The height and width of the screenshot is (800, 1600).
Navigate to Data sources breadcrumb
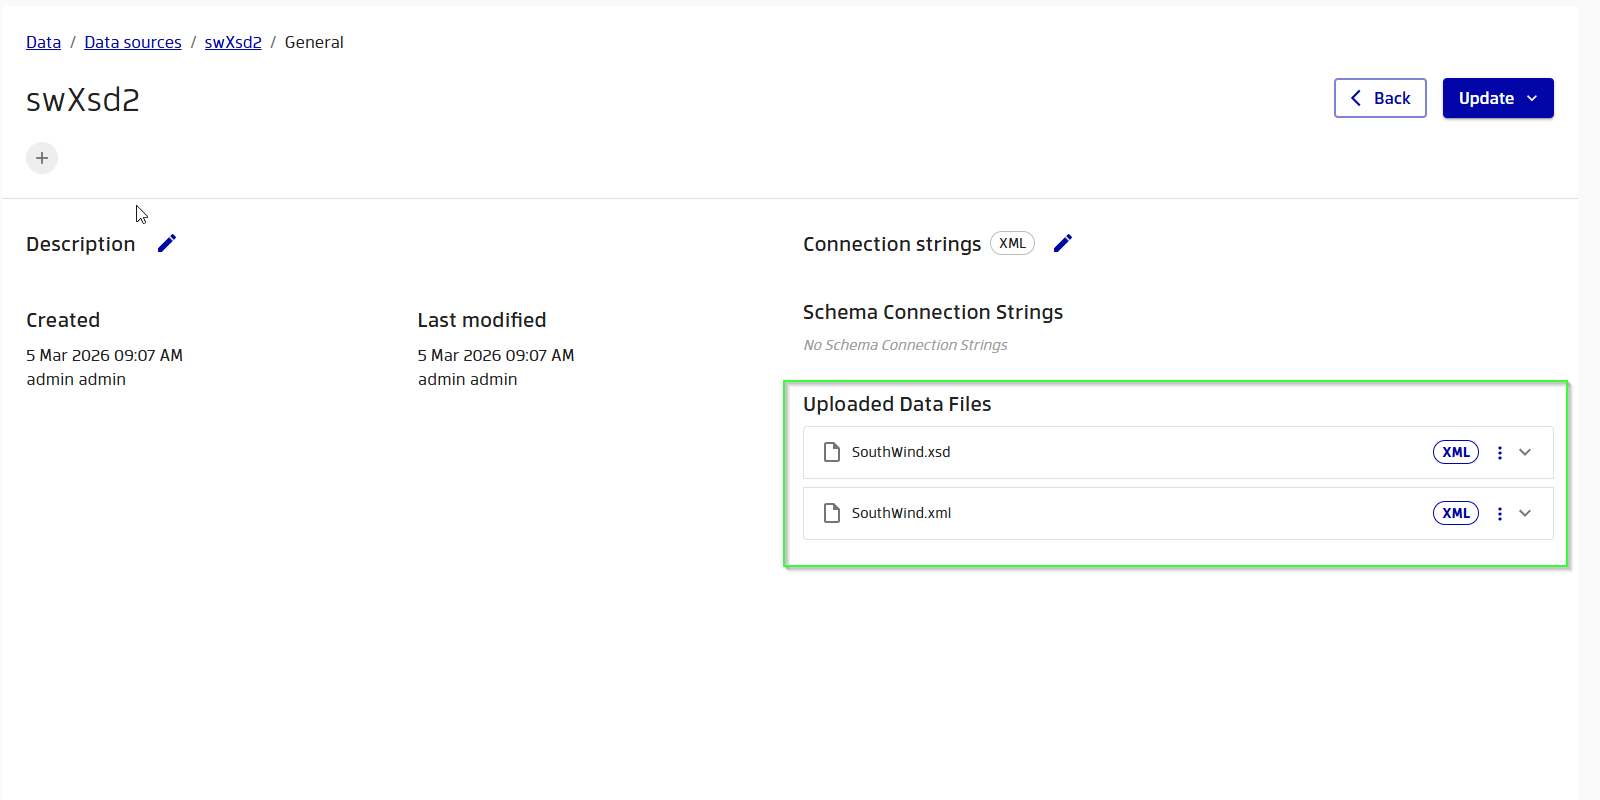pos(133,42)
